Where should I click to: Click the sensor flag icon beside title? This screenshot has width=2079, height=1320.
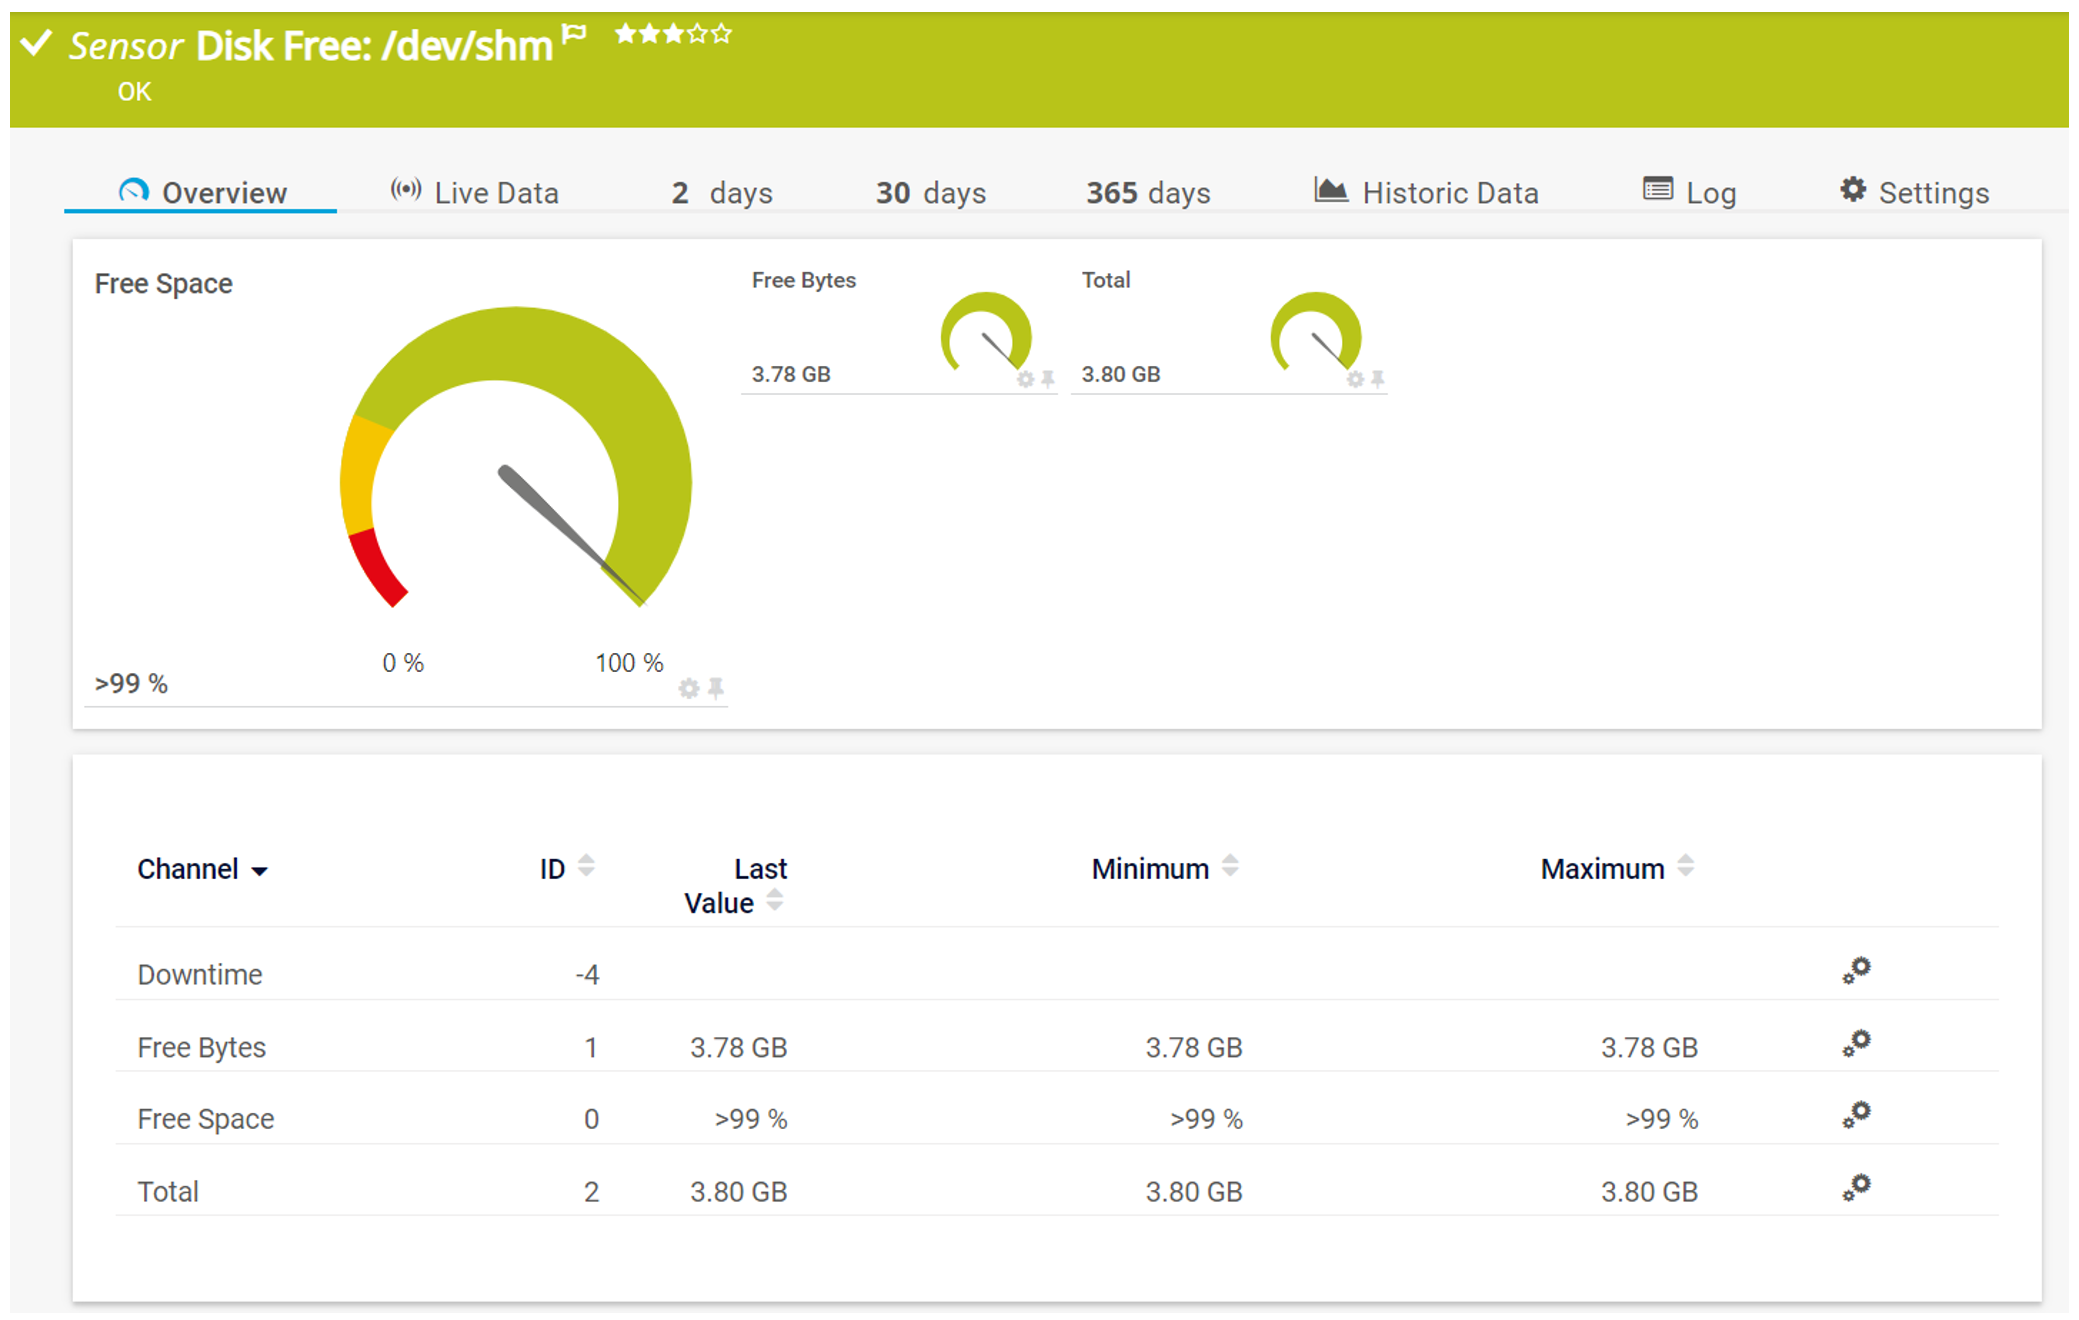(x=574, y=35)
